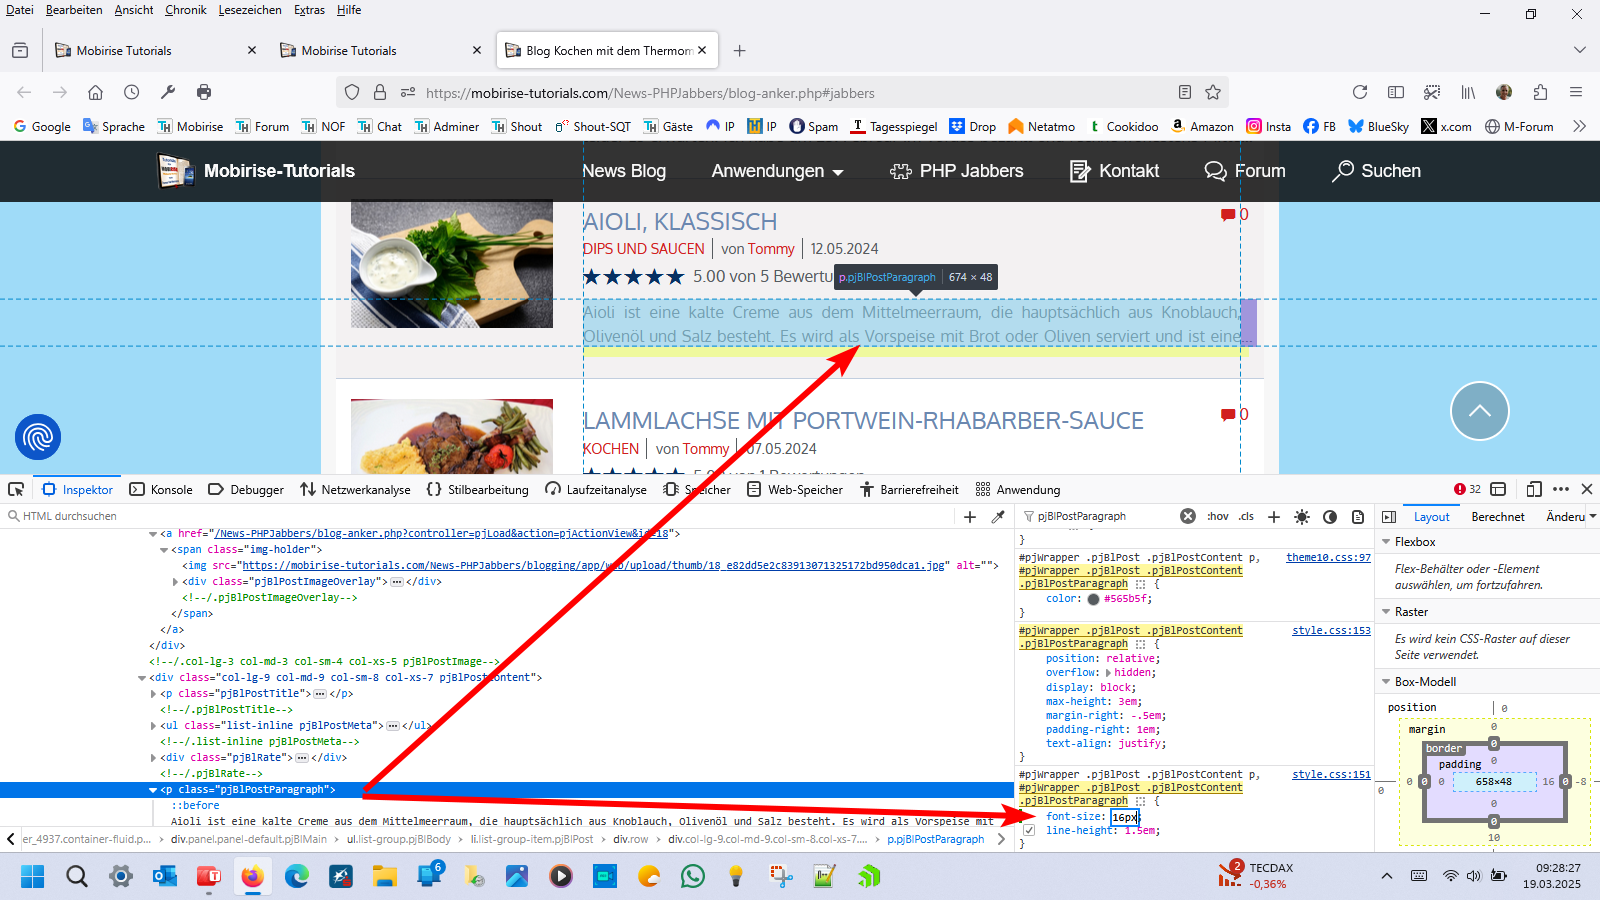This screenshot has height=900, width=1600.
Task: Open the style.css:153 source link
Action: (1330, 631)
